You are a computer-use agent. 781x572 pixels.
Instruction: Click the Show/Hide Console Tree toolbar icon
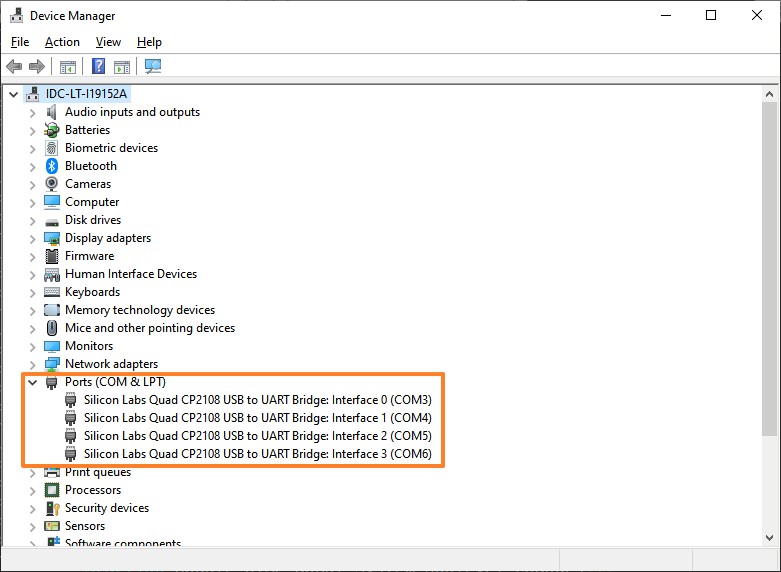click(68, 67)
